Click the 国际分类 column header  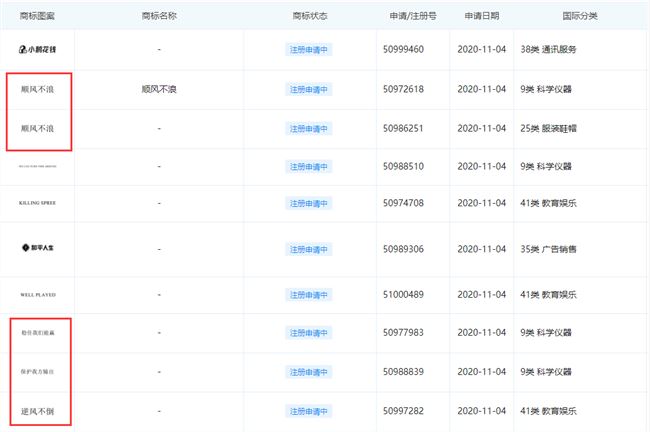click(580, 16)
